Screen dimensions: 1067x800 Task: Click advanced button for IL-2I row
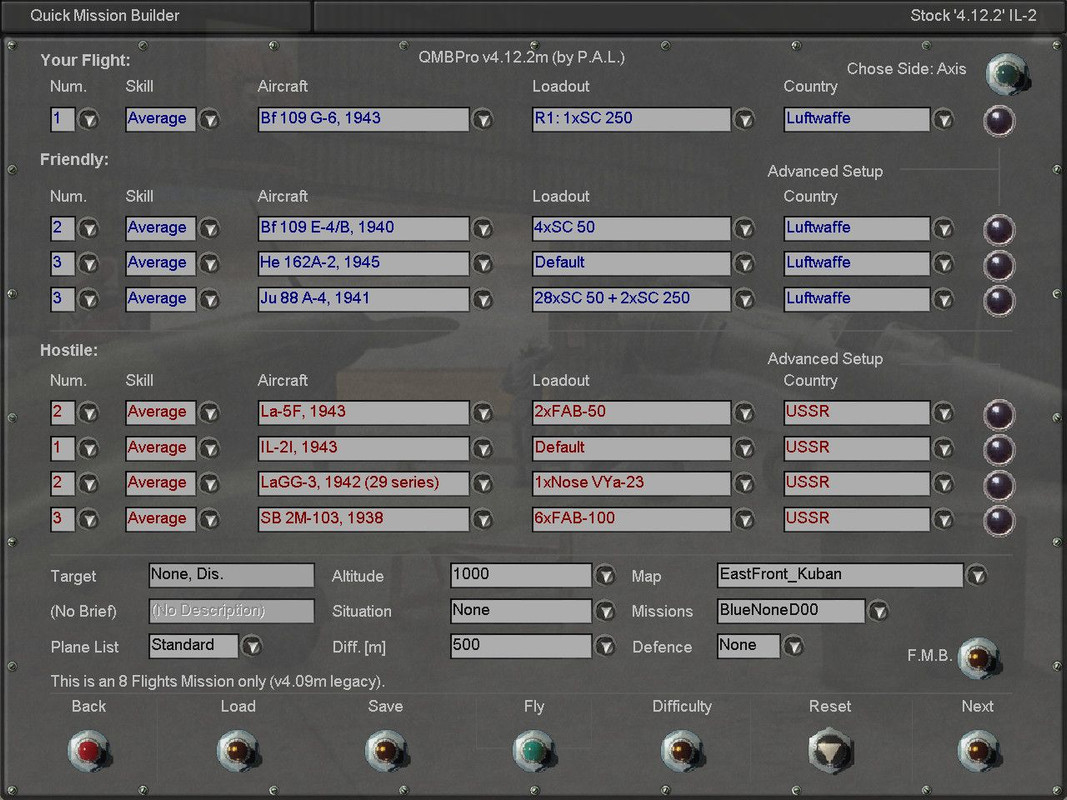999,450
